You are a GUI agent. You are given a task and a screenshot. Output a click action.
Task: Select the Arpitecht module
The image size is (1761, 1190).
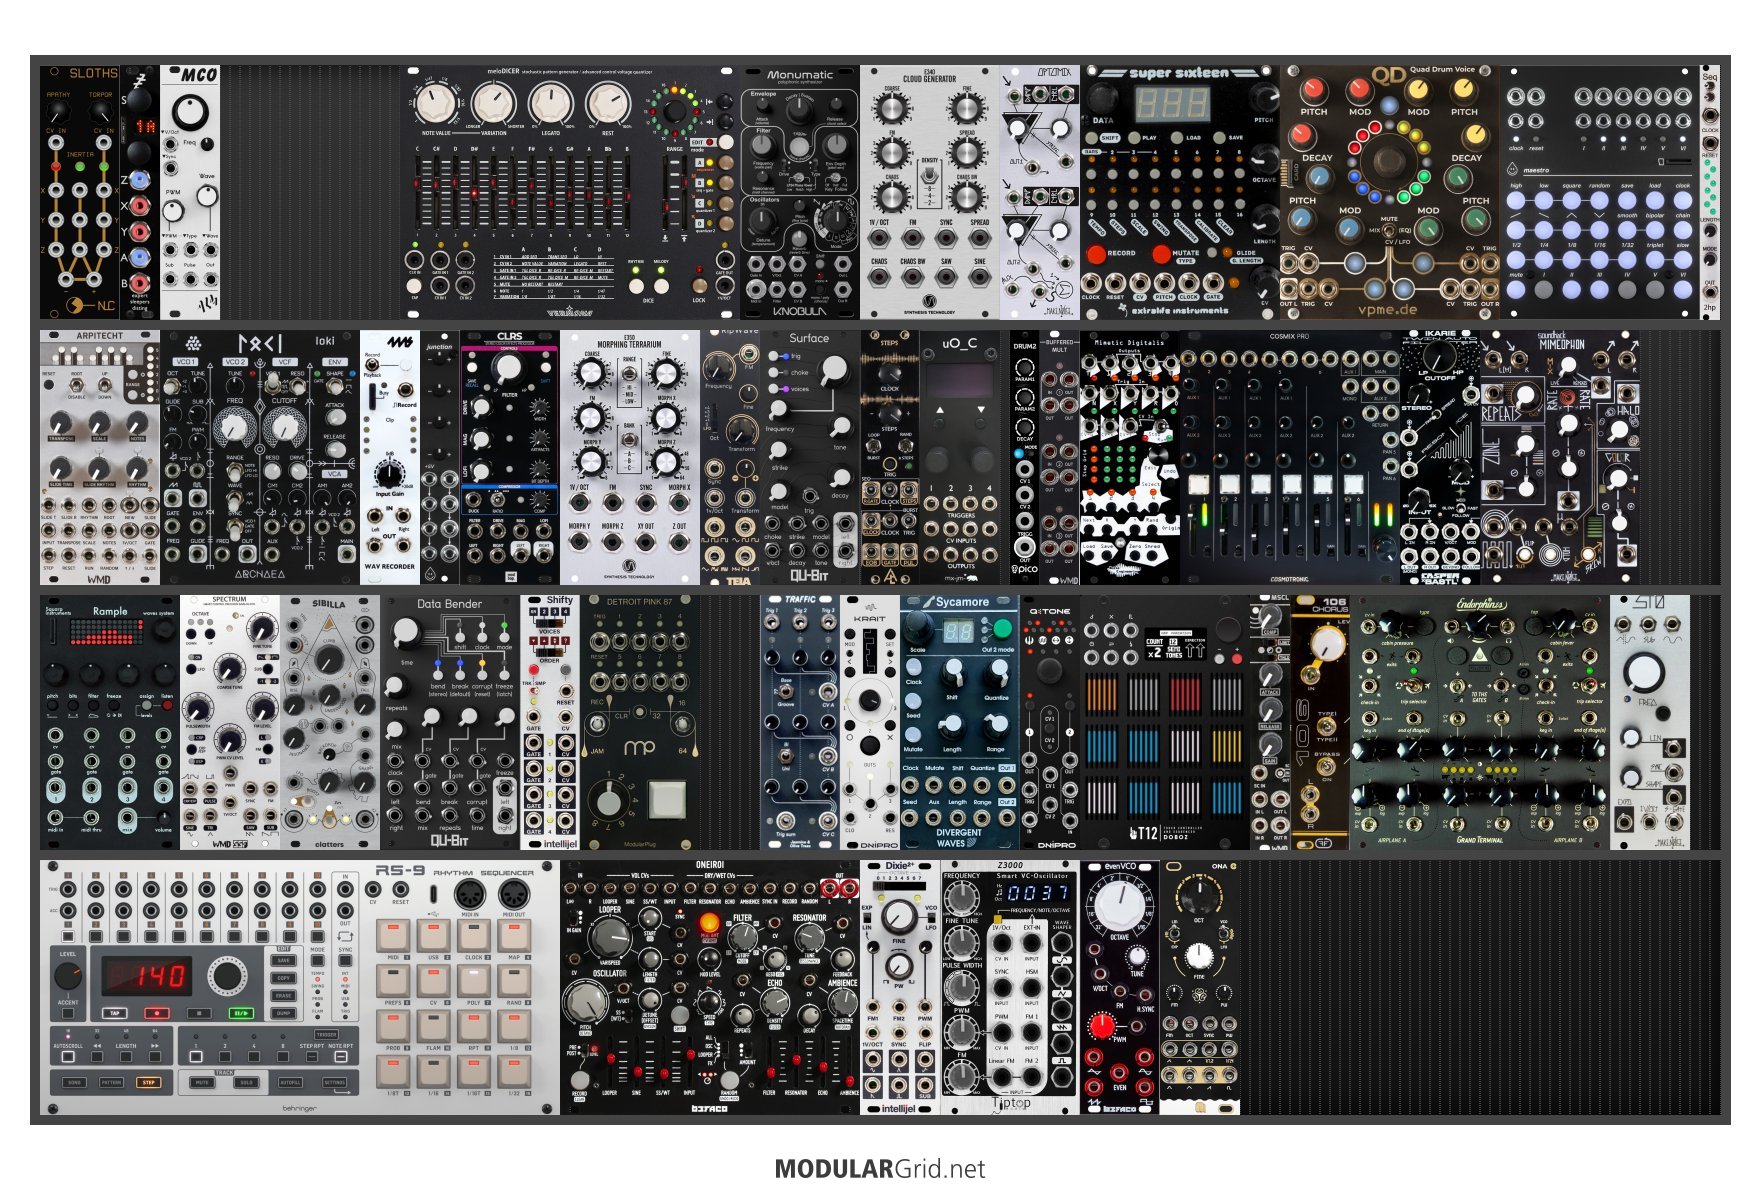tap(100, 458)
